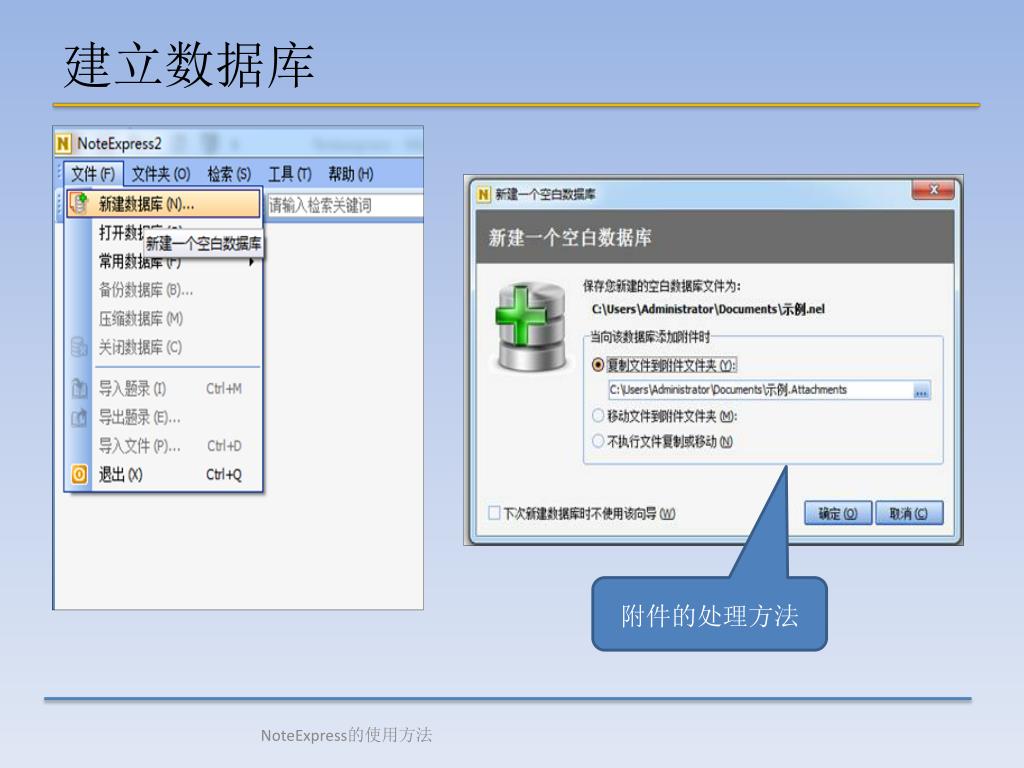Click the 确定 (O) button

(838, 513)
